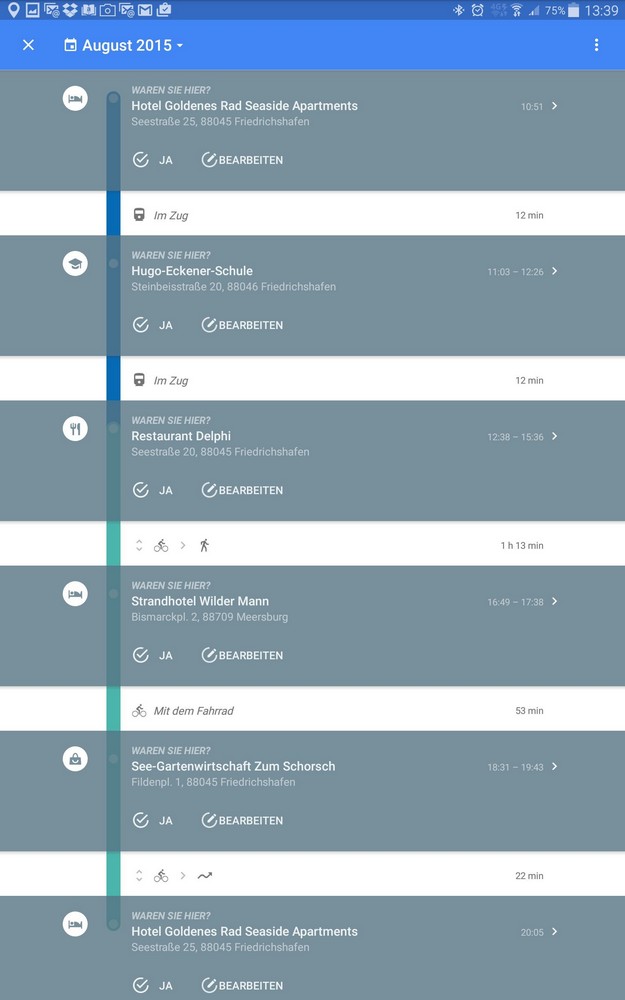Expand the 22 min cycling segment
Image resolution: width=625 pixels, height=1000 pixels.
pos(139,875)
